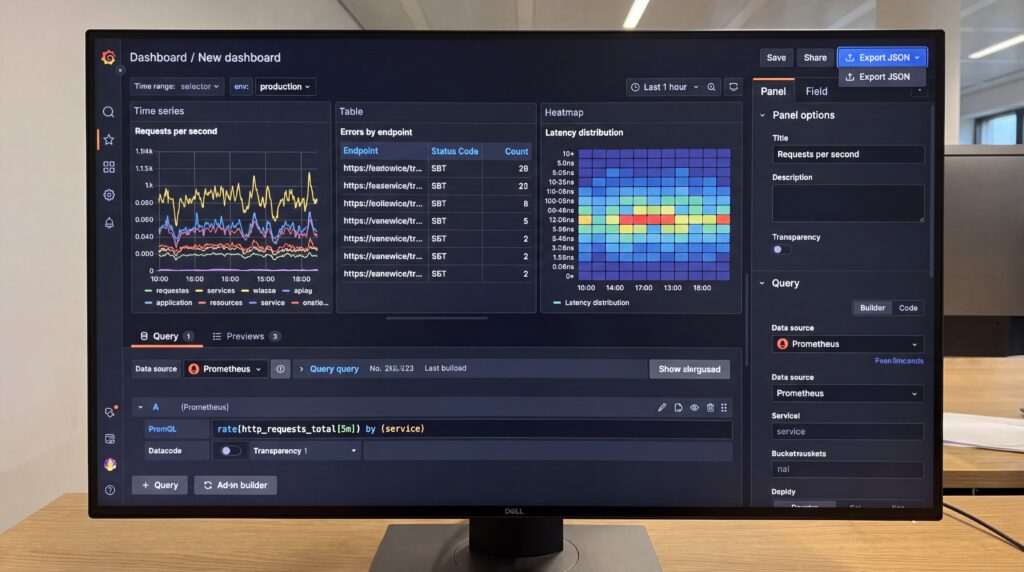Switch to the Previews tab

coord(246,336)
